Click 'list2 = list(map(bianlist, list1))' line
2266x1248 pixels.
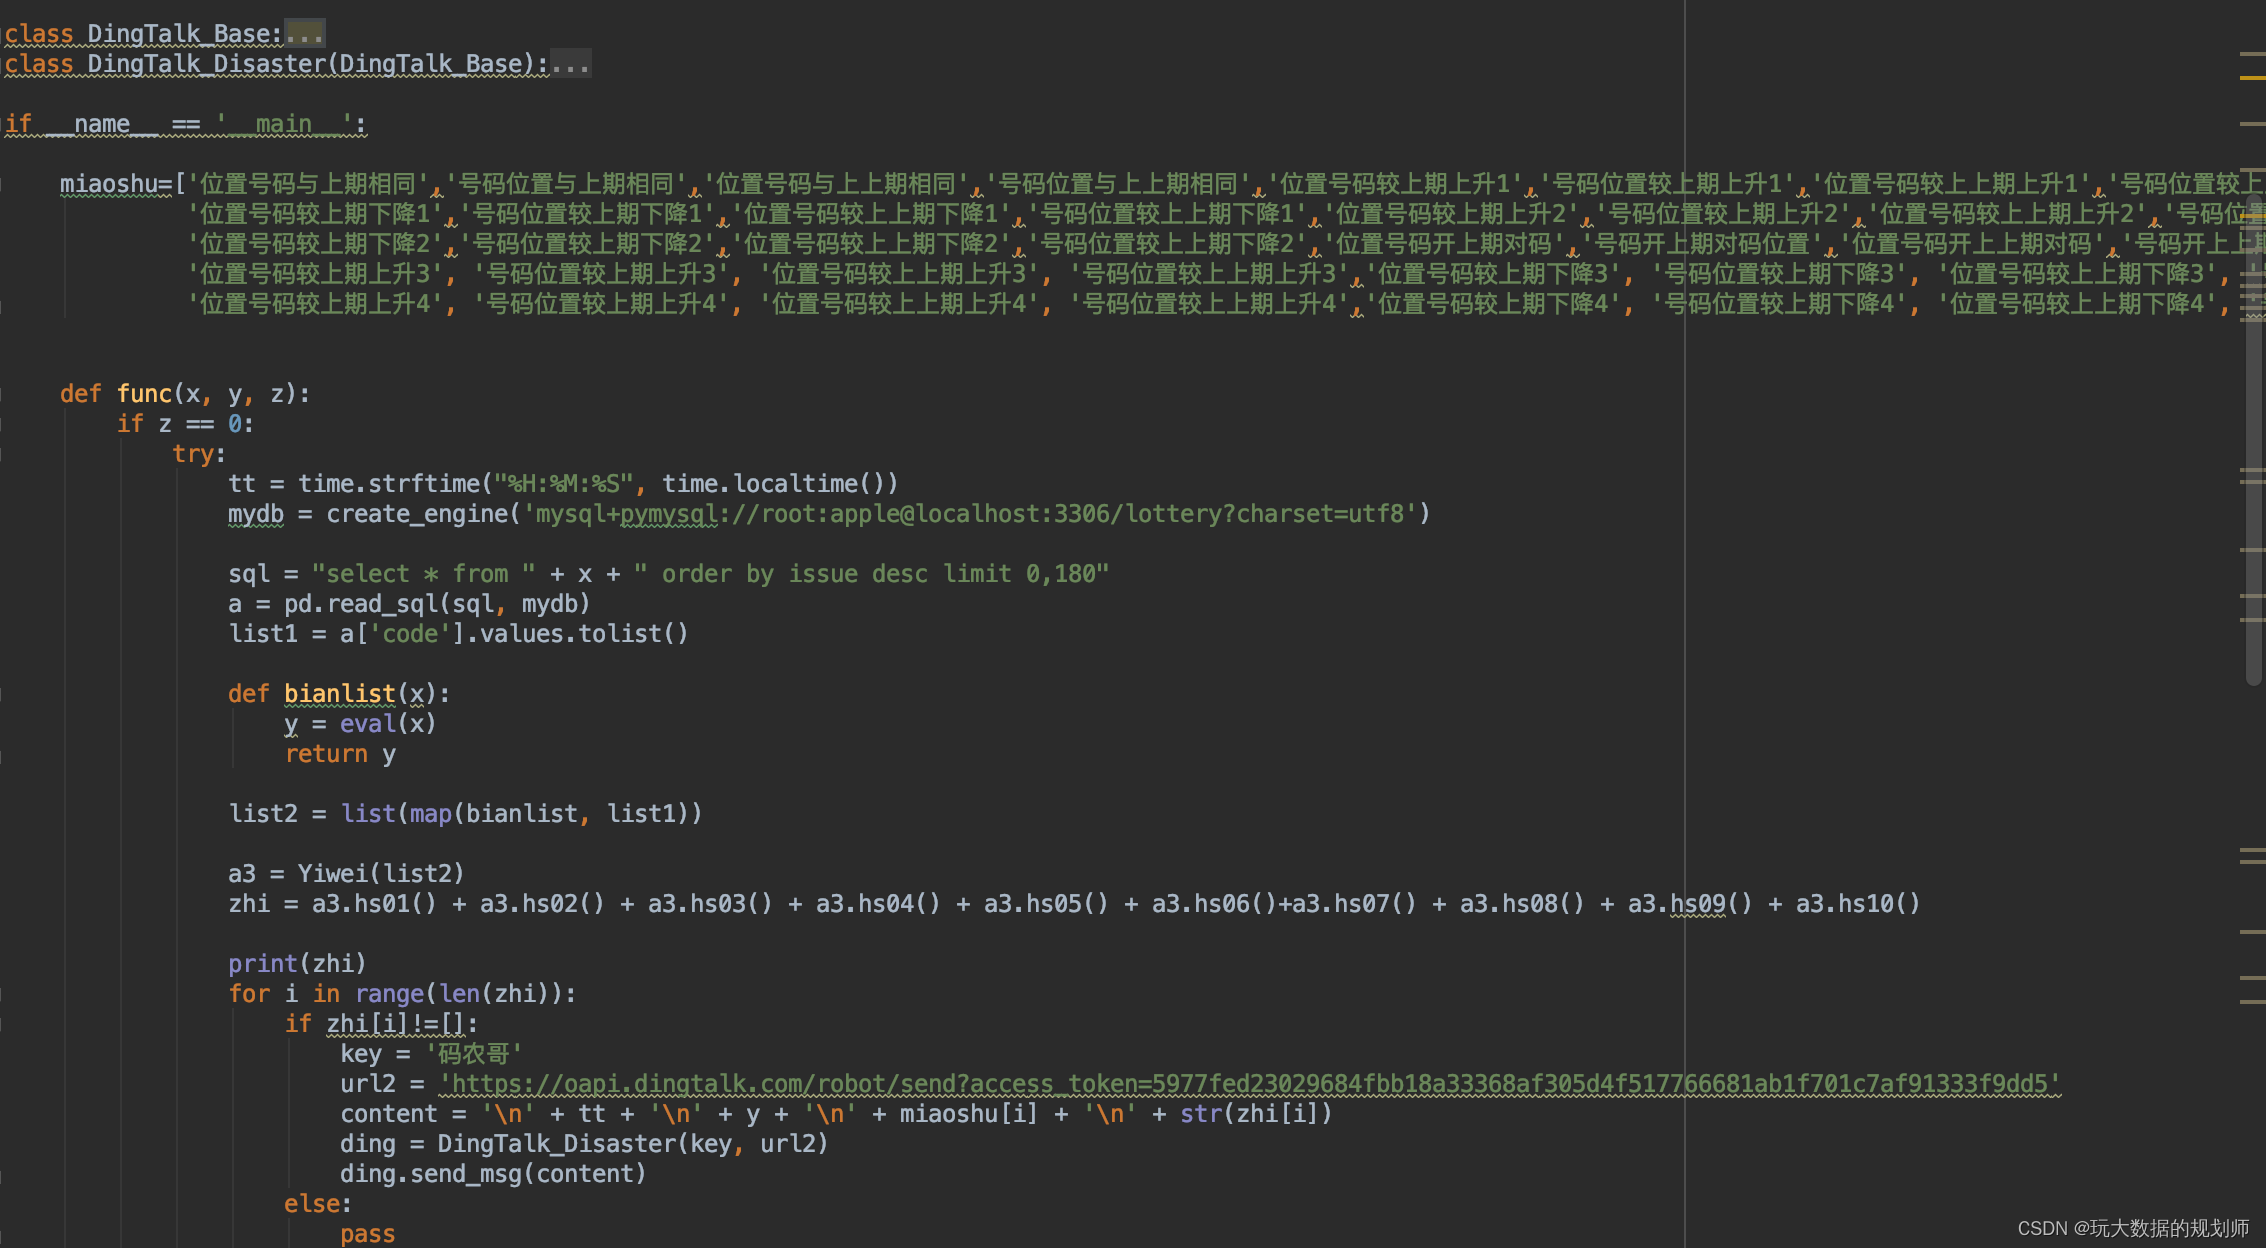[465, 814]
